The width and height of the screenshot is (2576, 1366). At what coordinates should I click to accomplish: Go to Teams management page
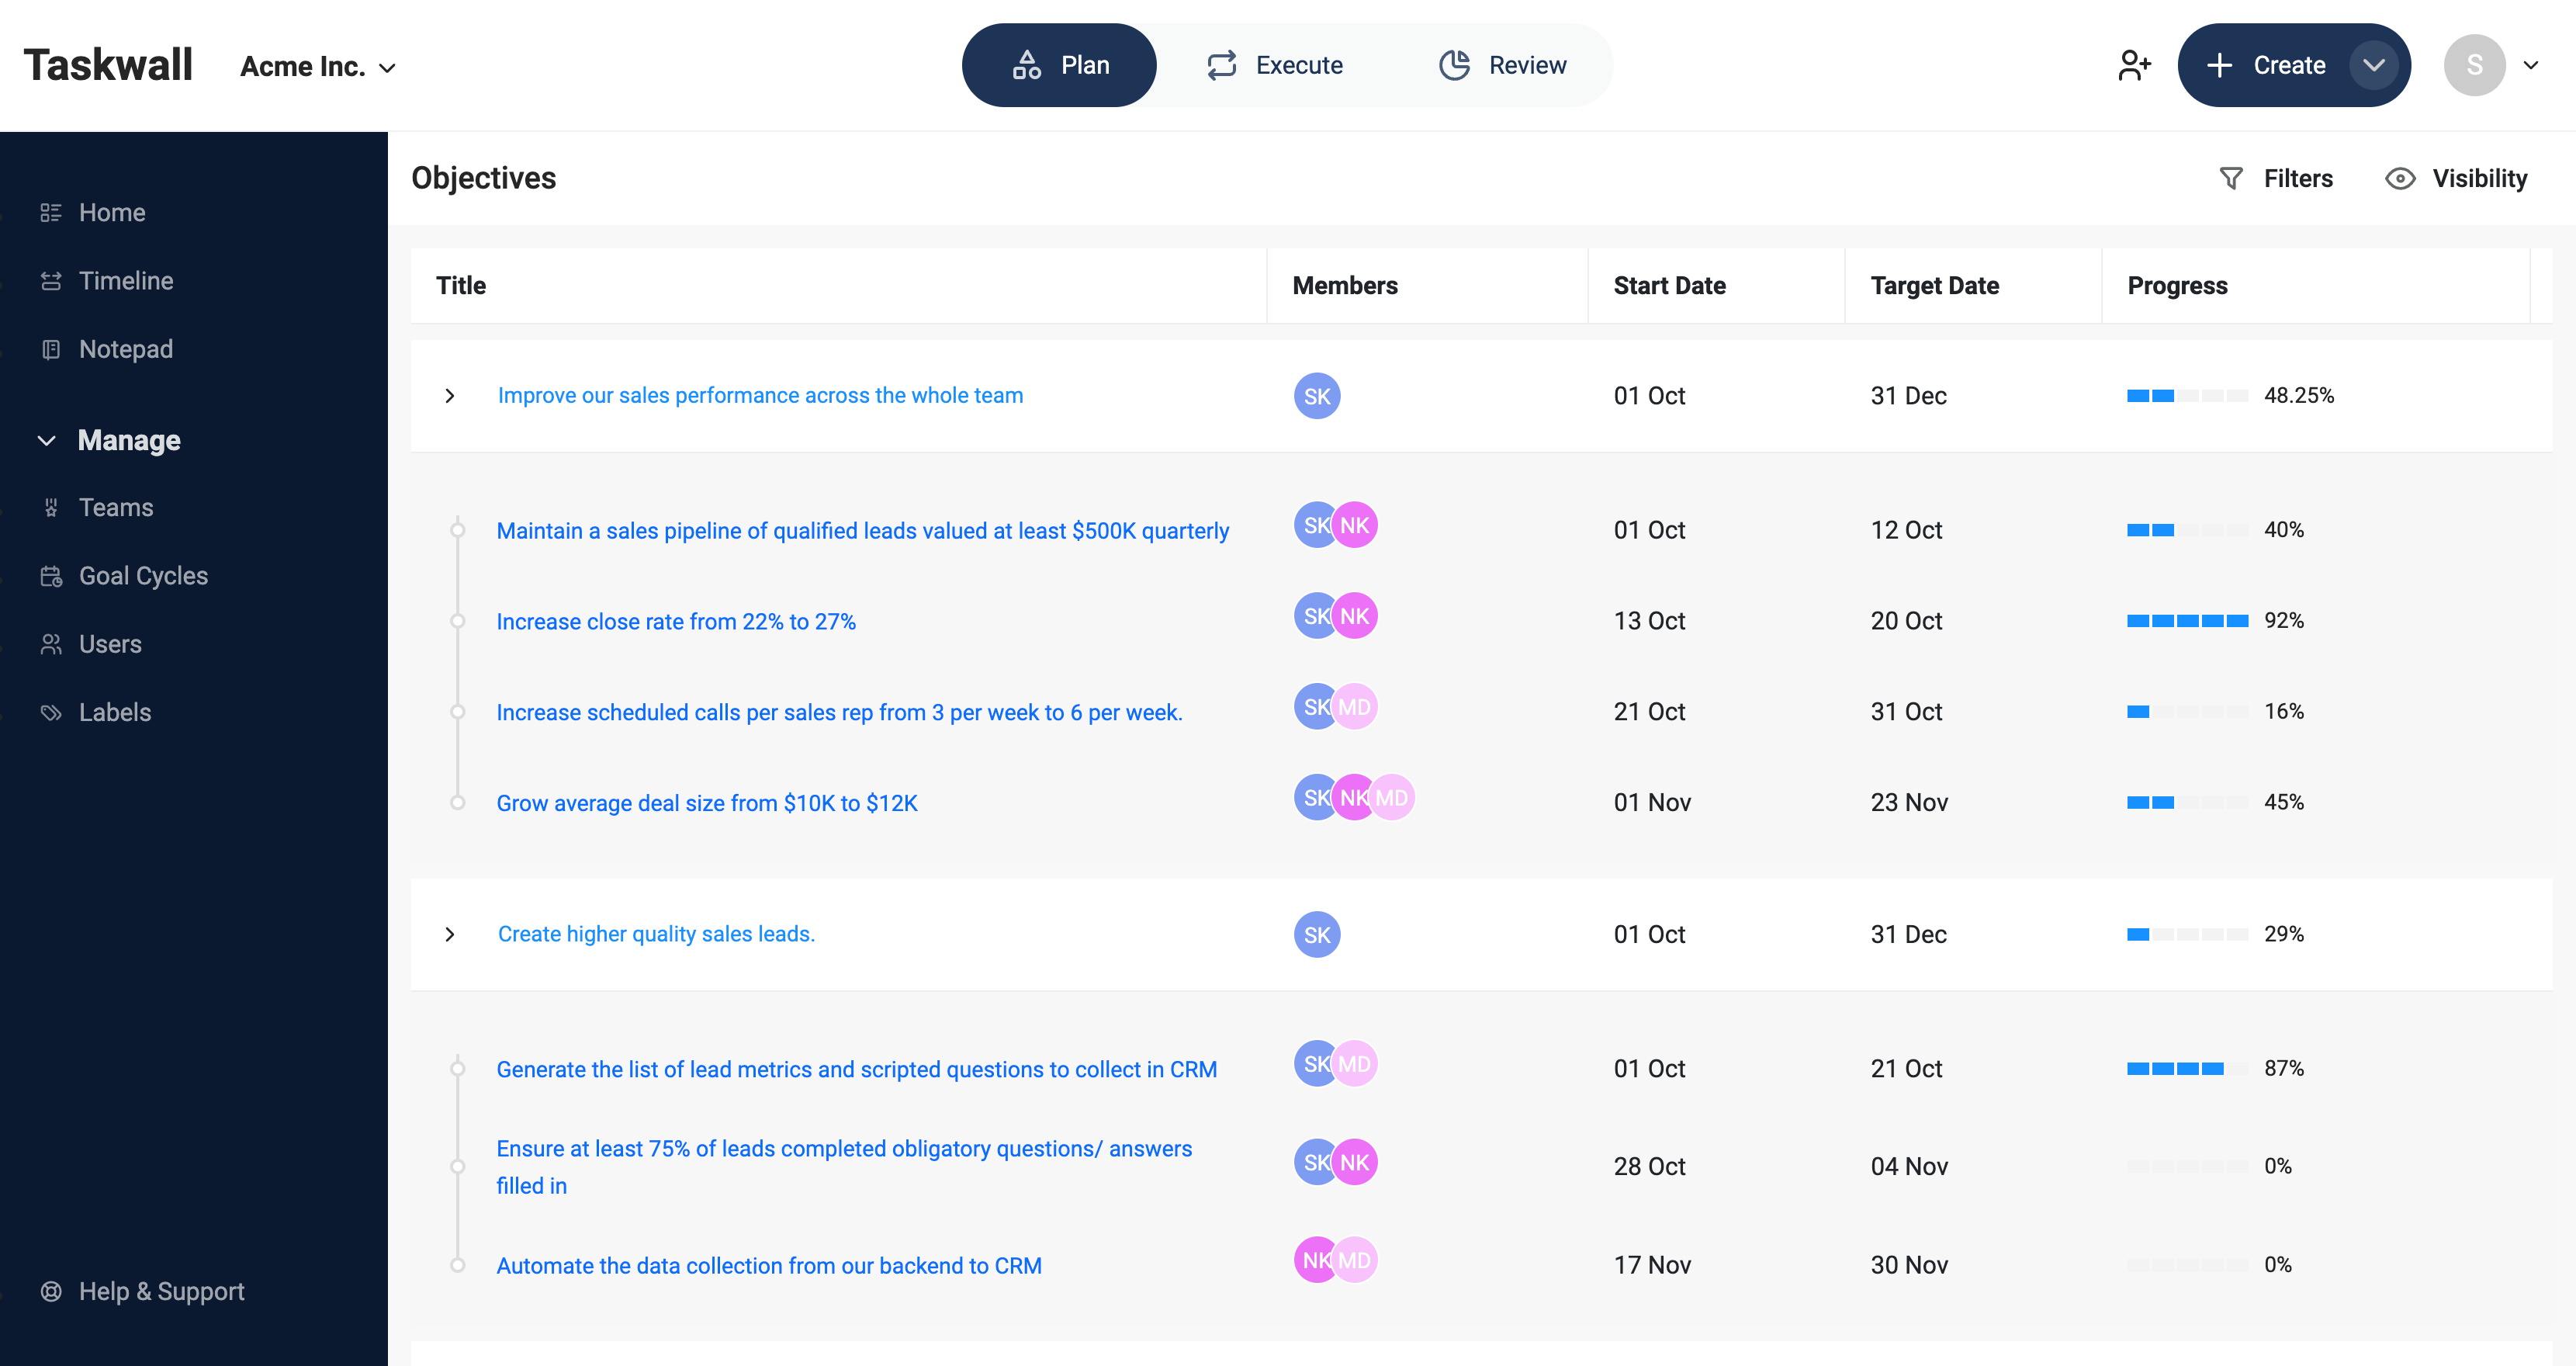coord(115,507)
